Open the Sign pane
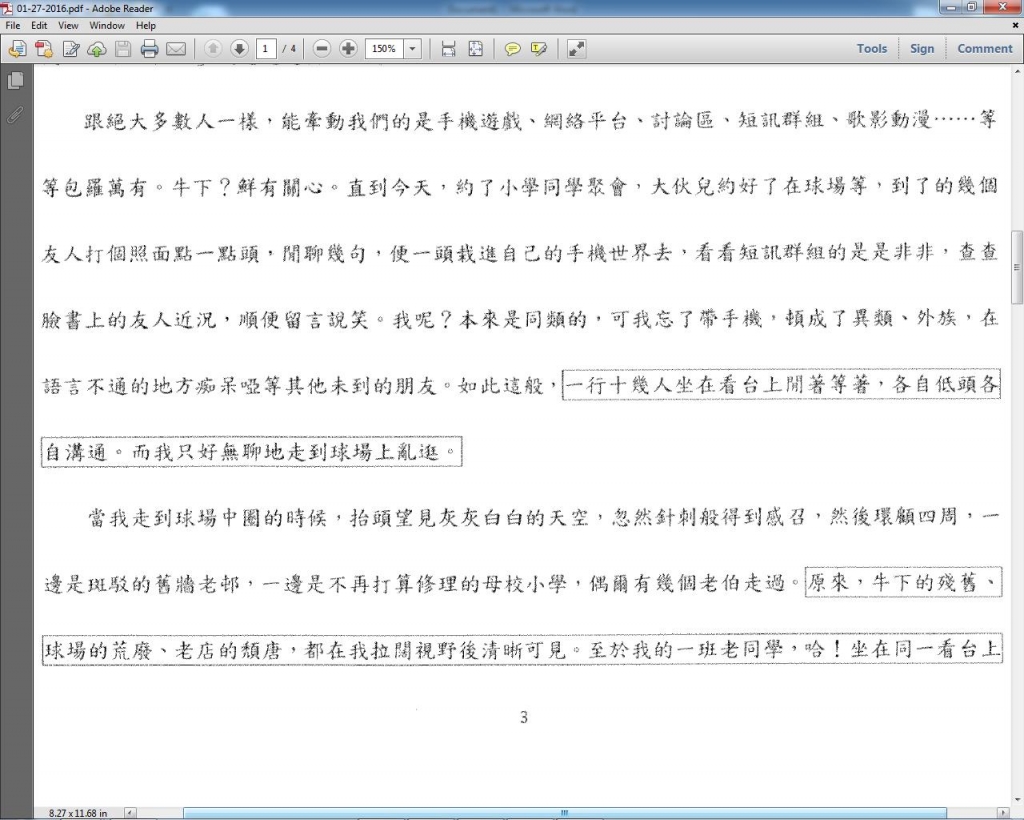The height and width of the screenshot is (820, 1024). coord(921,48)
